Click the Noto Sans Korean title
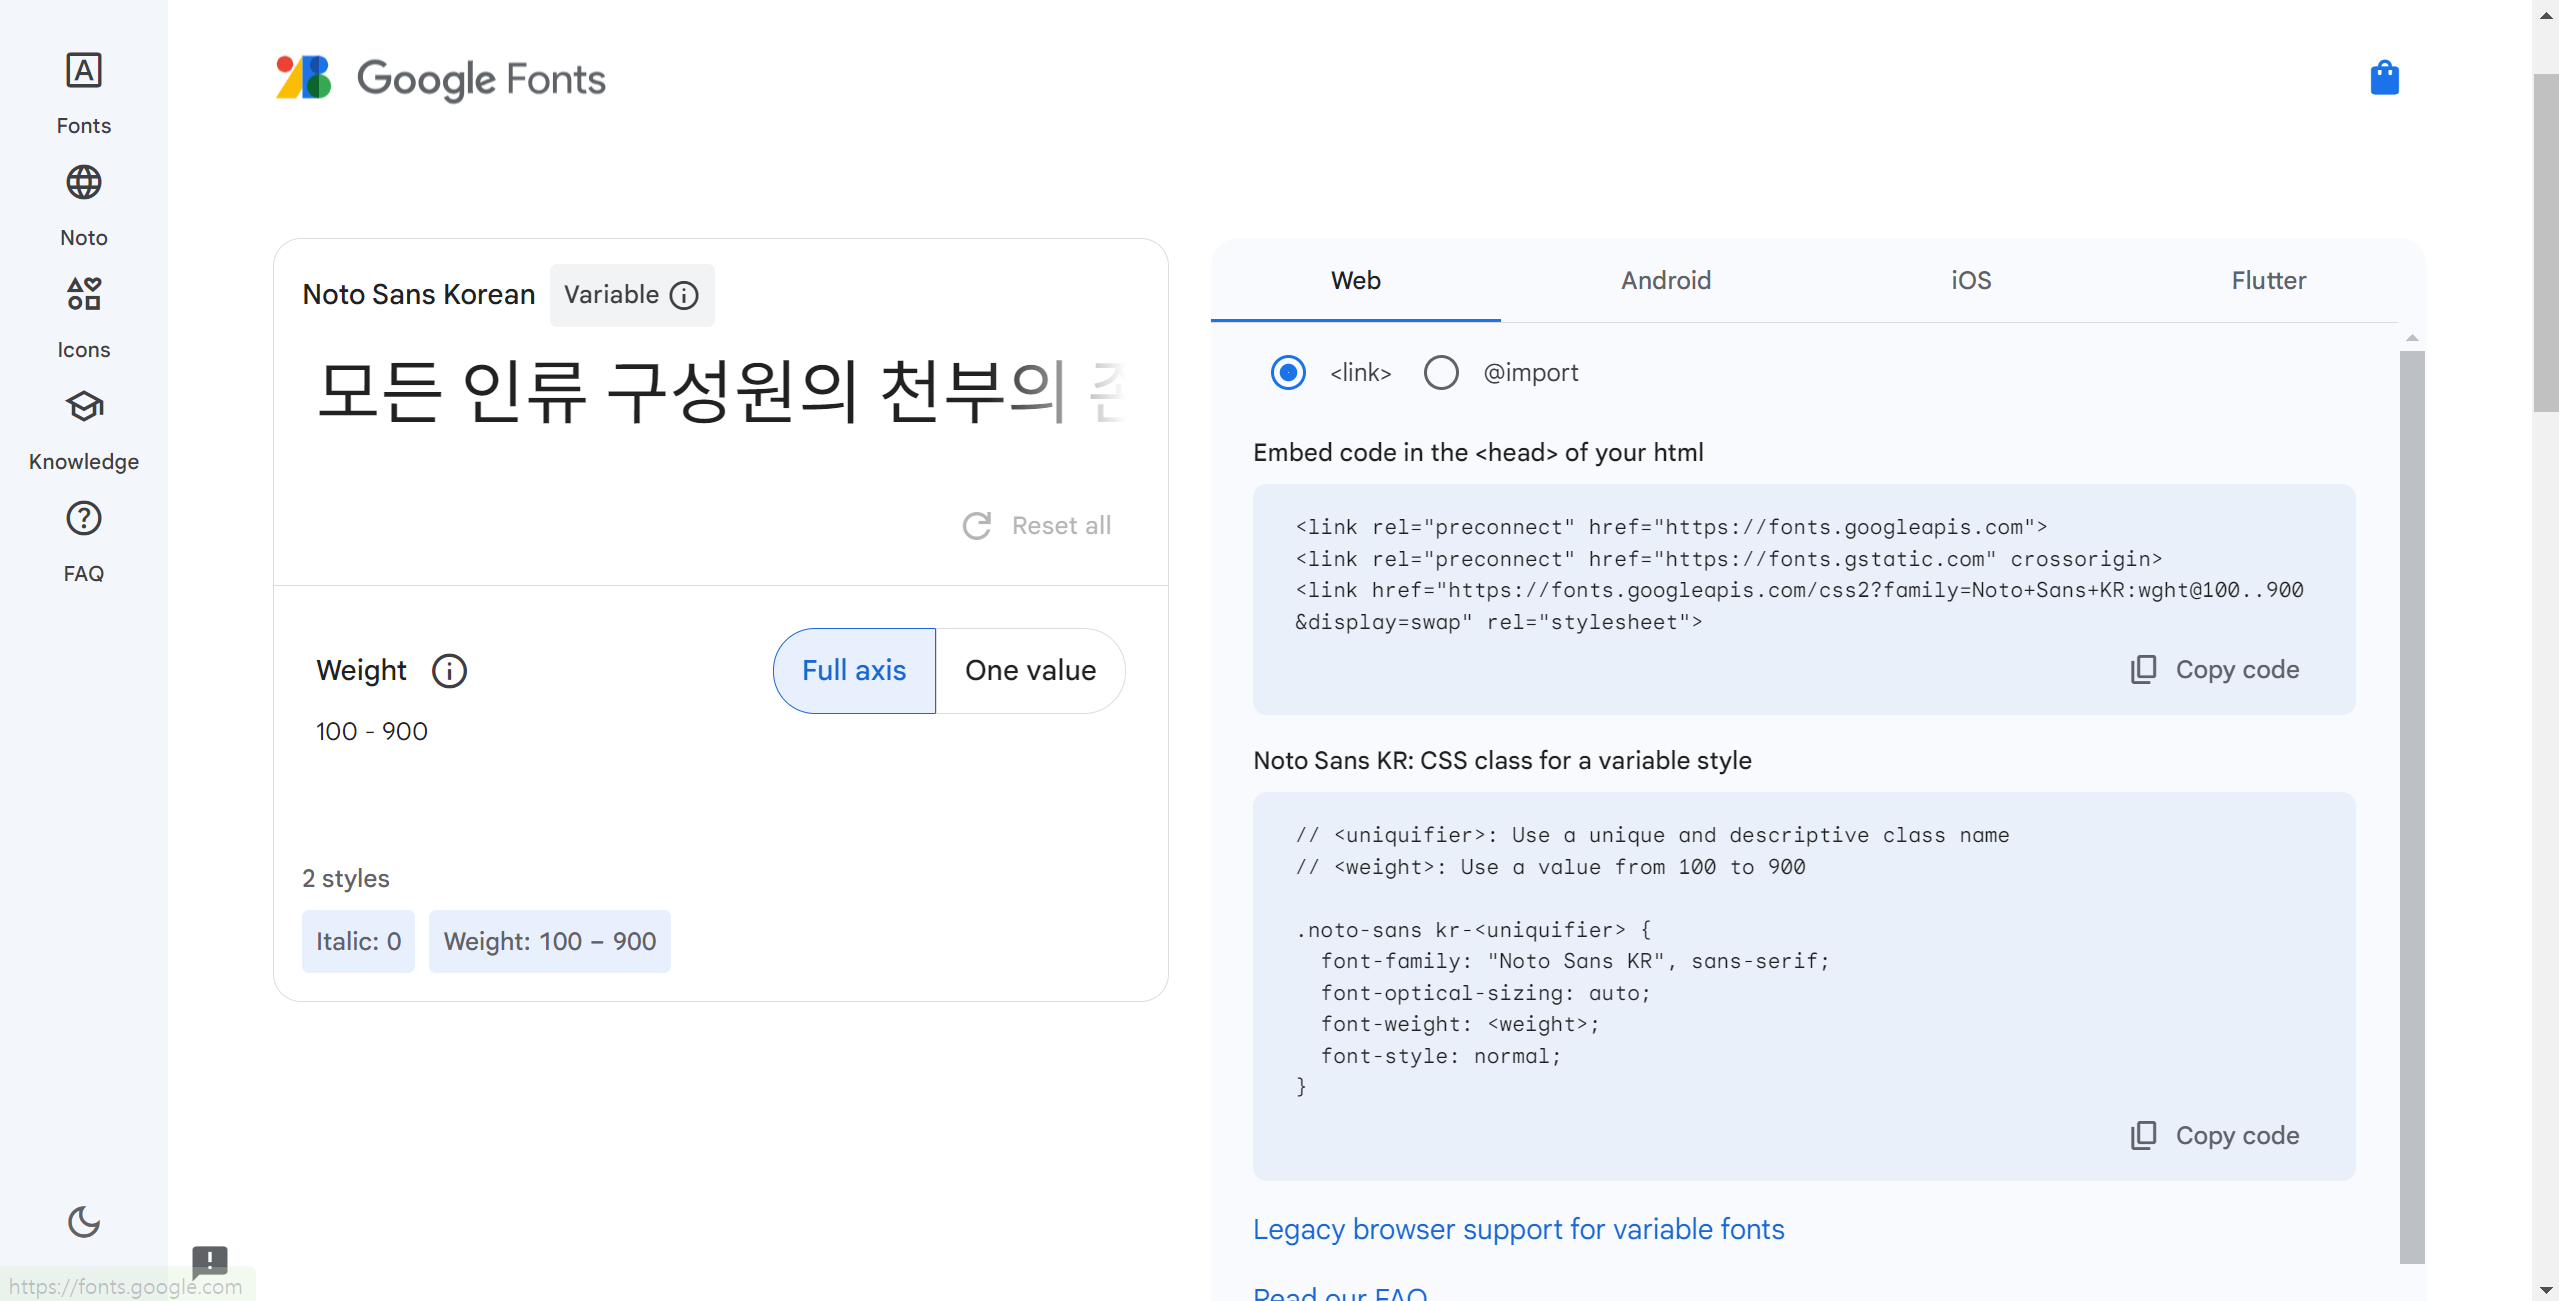 [419, 295]
